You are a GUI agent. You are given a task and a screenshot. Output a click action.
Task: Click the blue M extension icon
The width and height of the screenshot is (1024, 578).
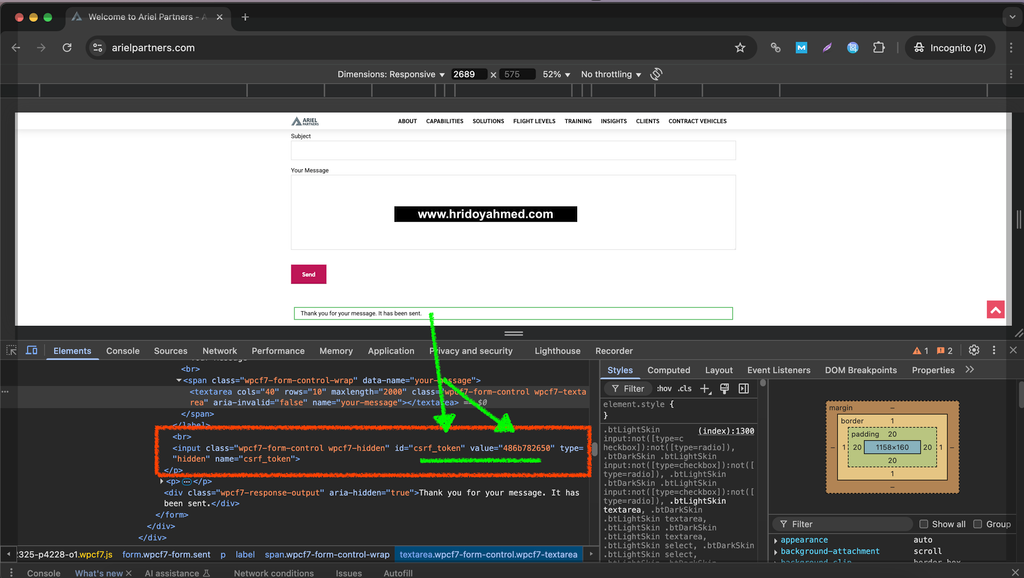801,48
